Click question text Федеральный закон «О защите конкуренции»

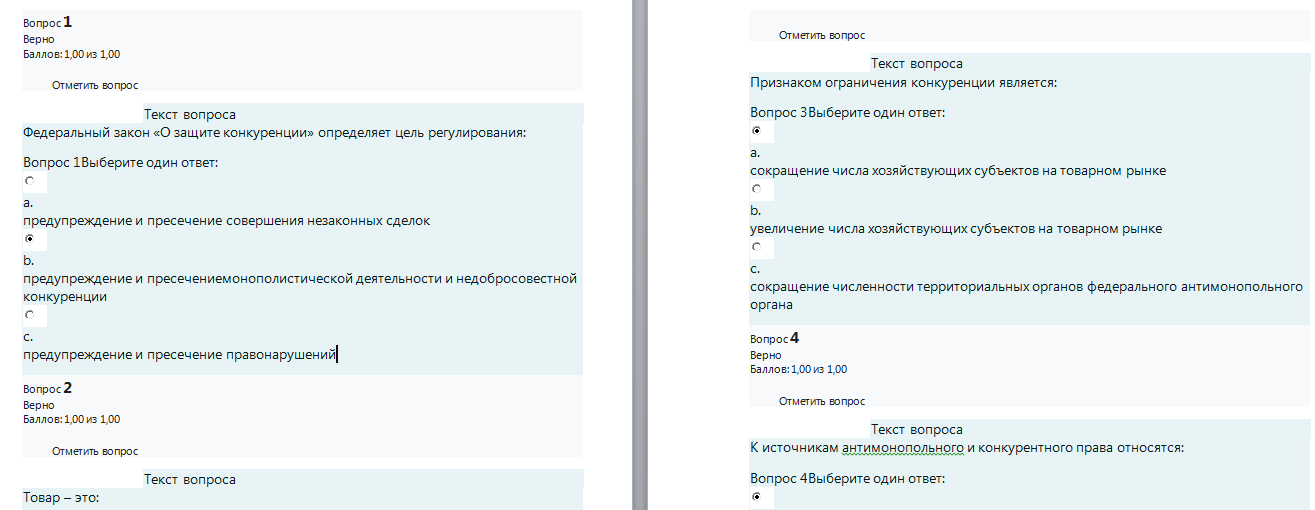pyautogui.click(x=274, y=133)
